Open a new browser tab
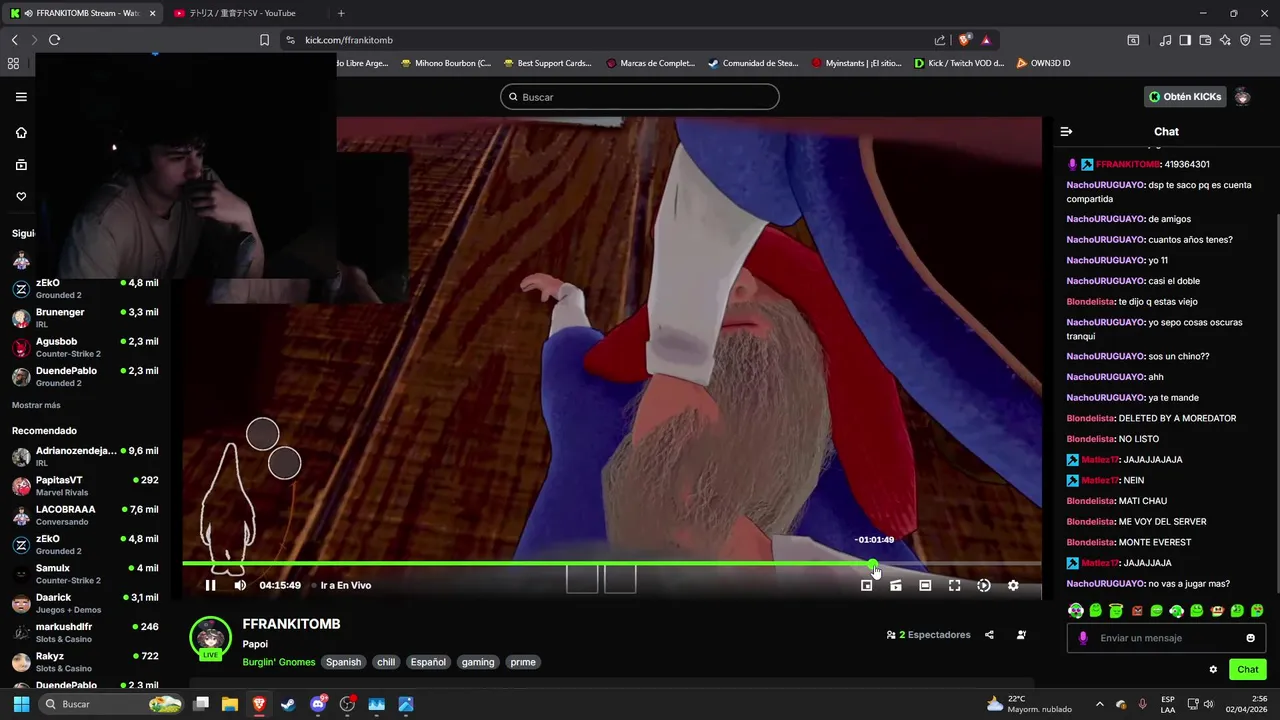Viewport: 1280px width, 720px height. [341, 13]
